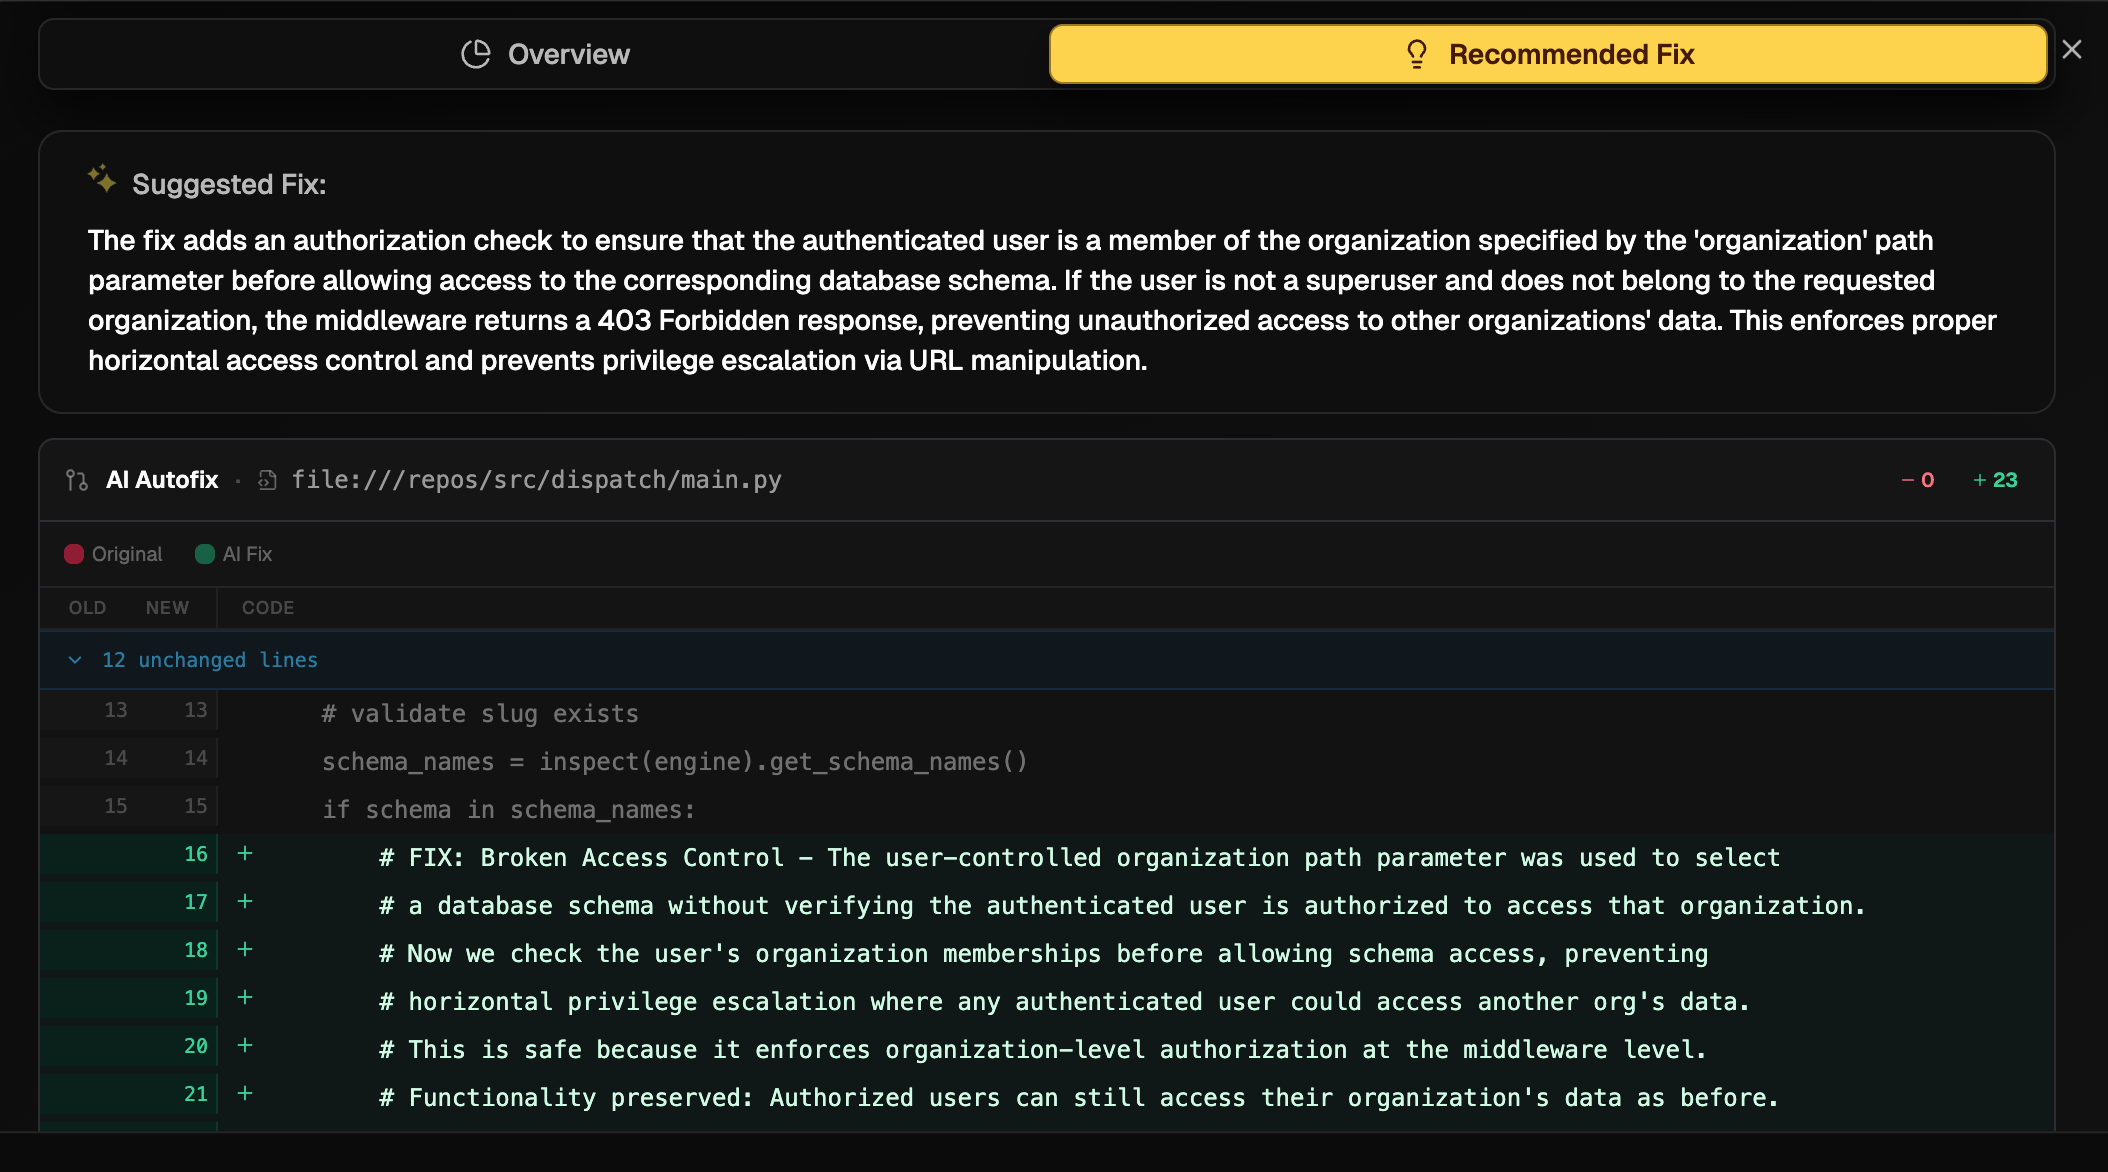
Task: Click the pie chart icon beside Overview
Action: [x=476, y=54]
